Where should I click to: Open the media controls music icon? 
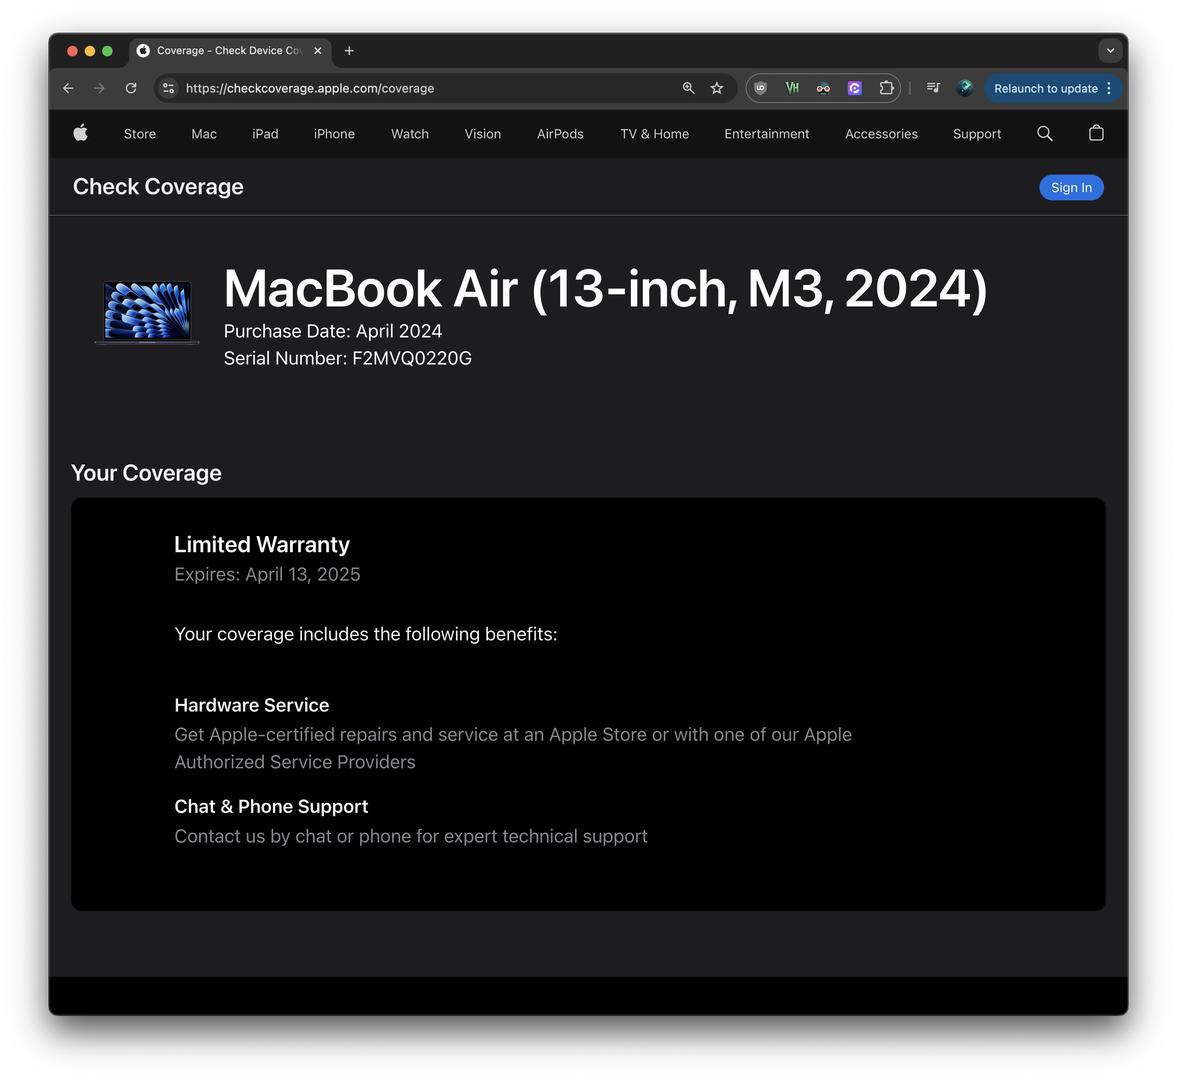point(933,88)
